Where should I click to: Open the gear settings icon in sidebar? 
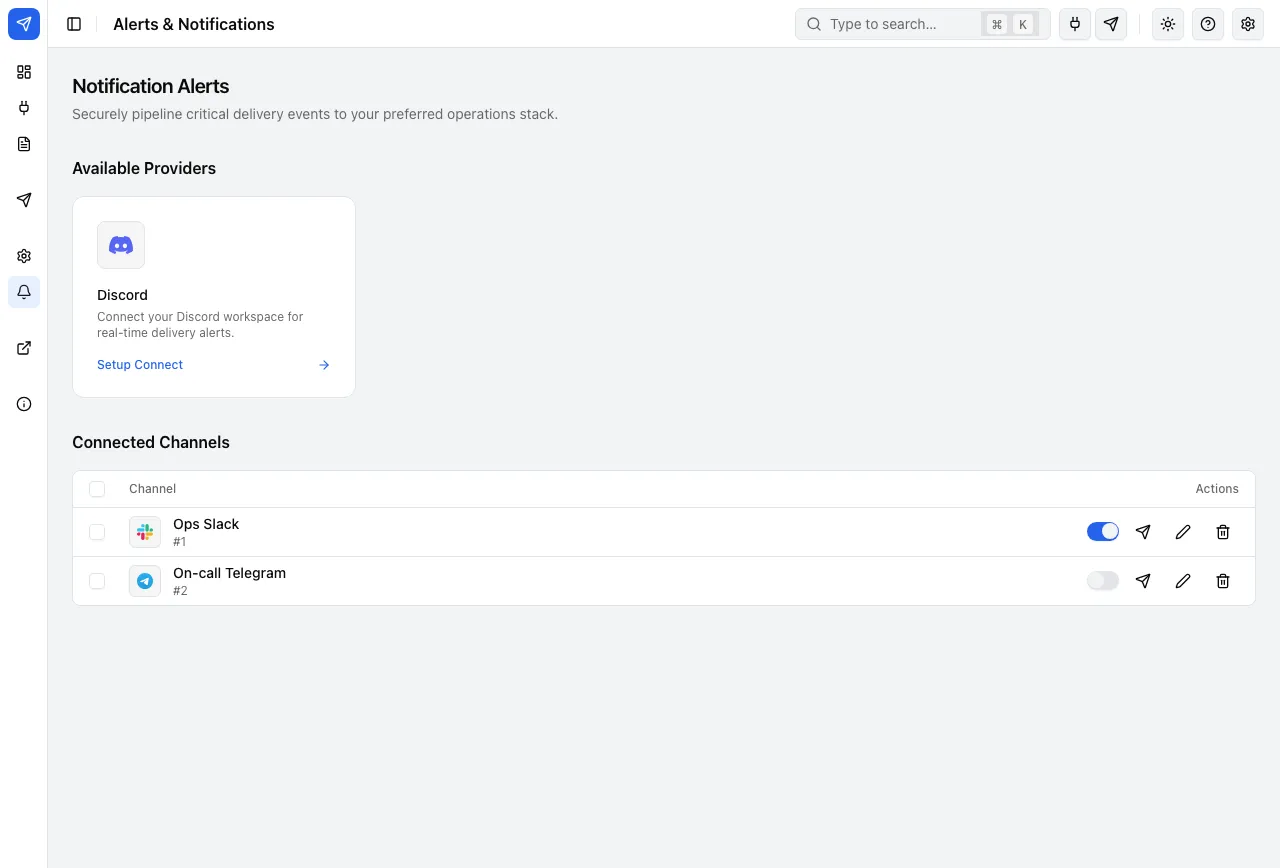pos(24,256)
